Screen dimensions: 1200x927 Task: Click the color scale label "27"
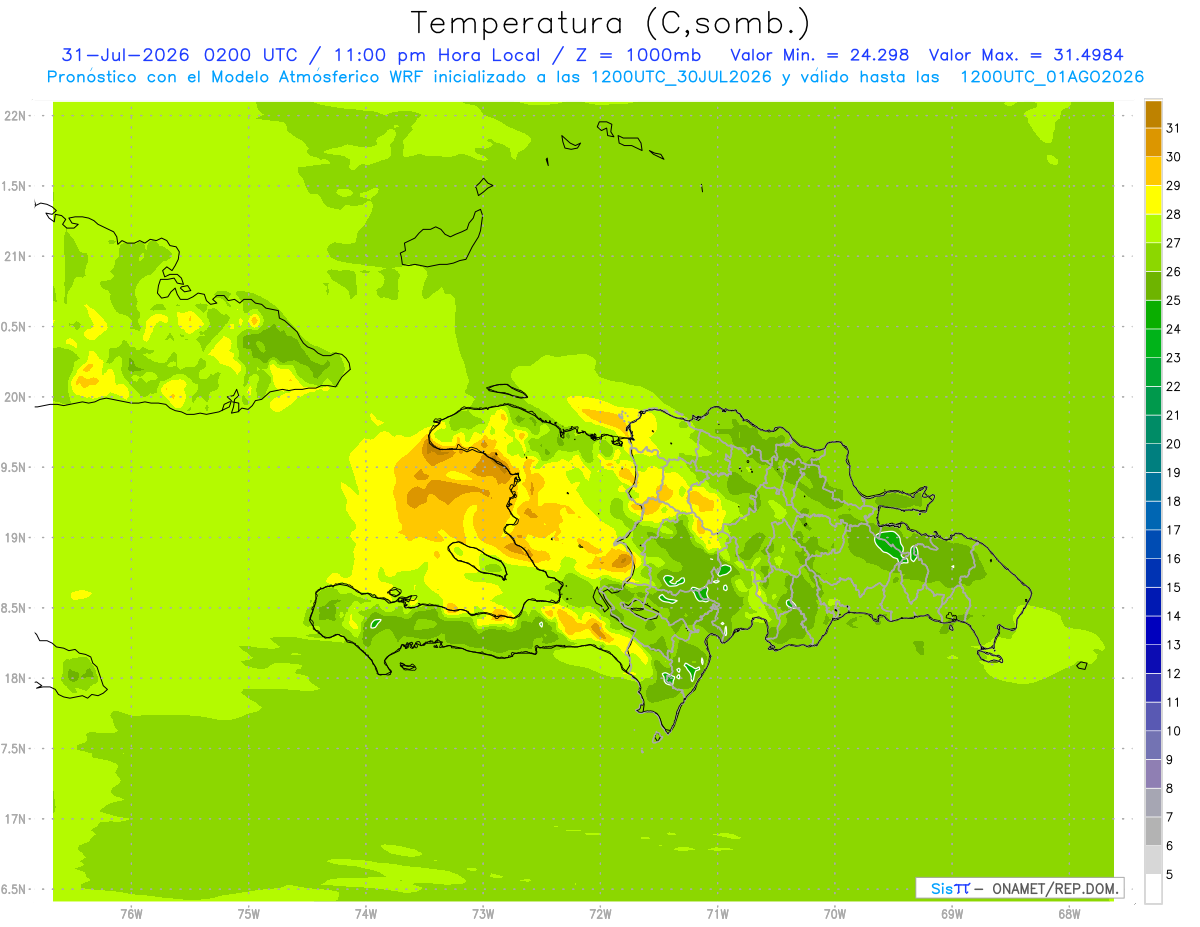pos(1173,243)
